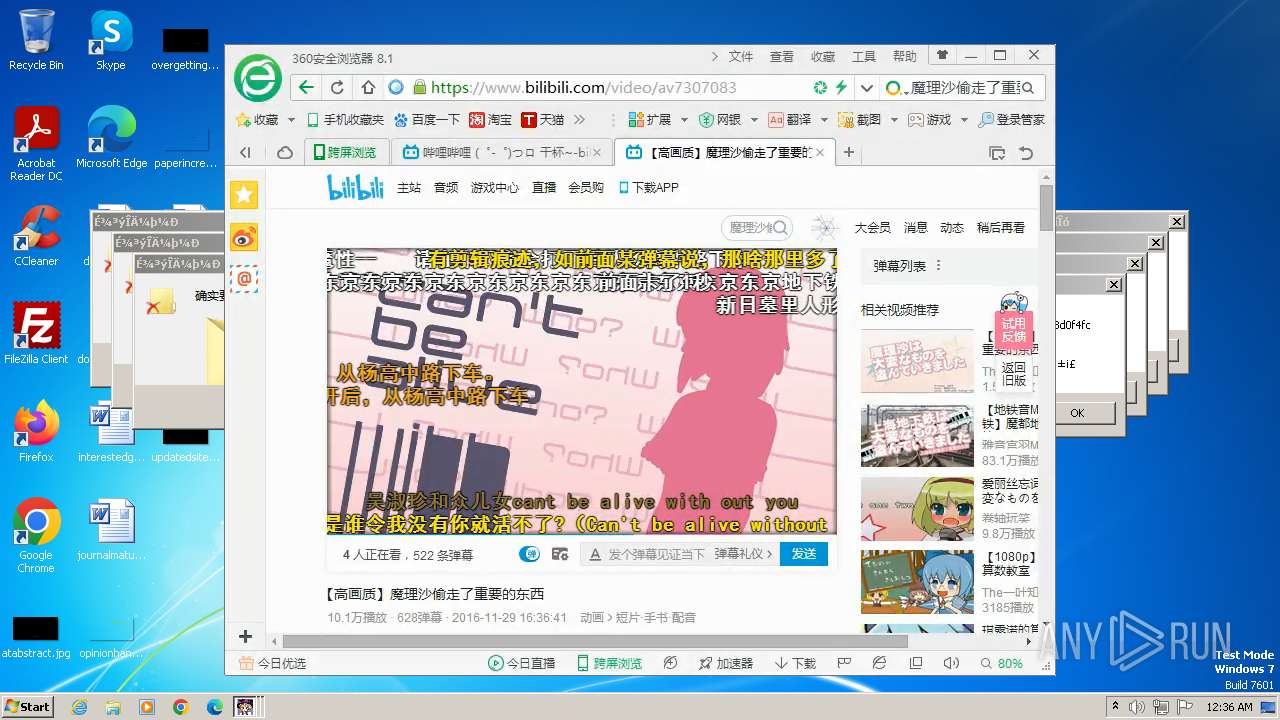Screen dimensions: 1280x720
Task: Add a sidebar app with the plus icon
Action: (245, 636)
